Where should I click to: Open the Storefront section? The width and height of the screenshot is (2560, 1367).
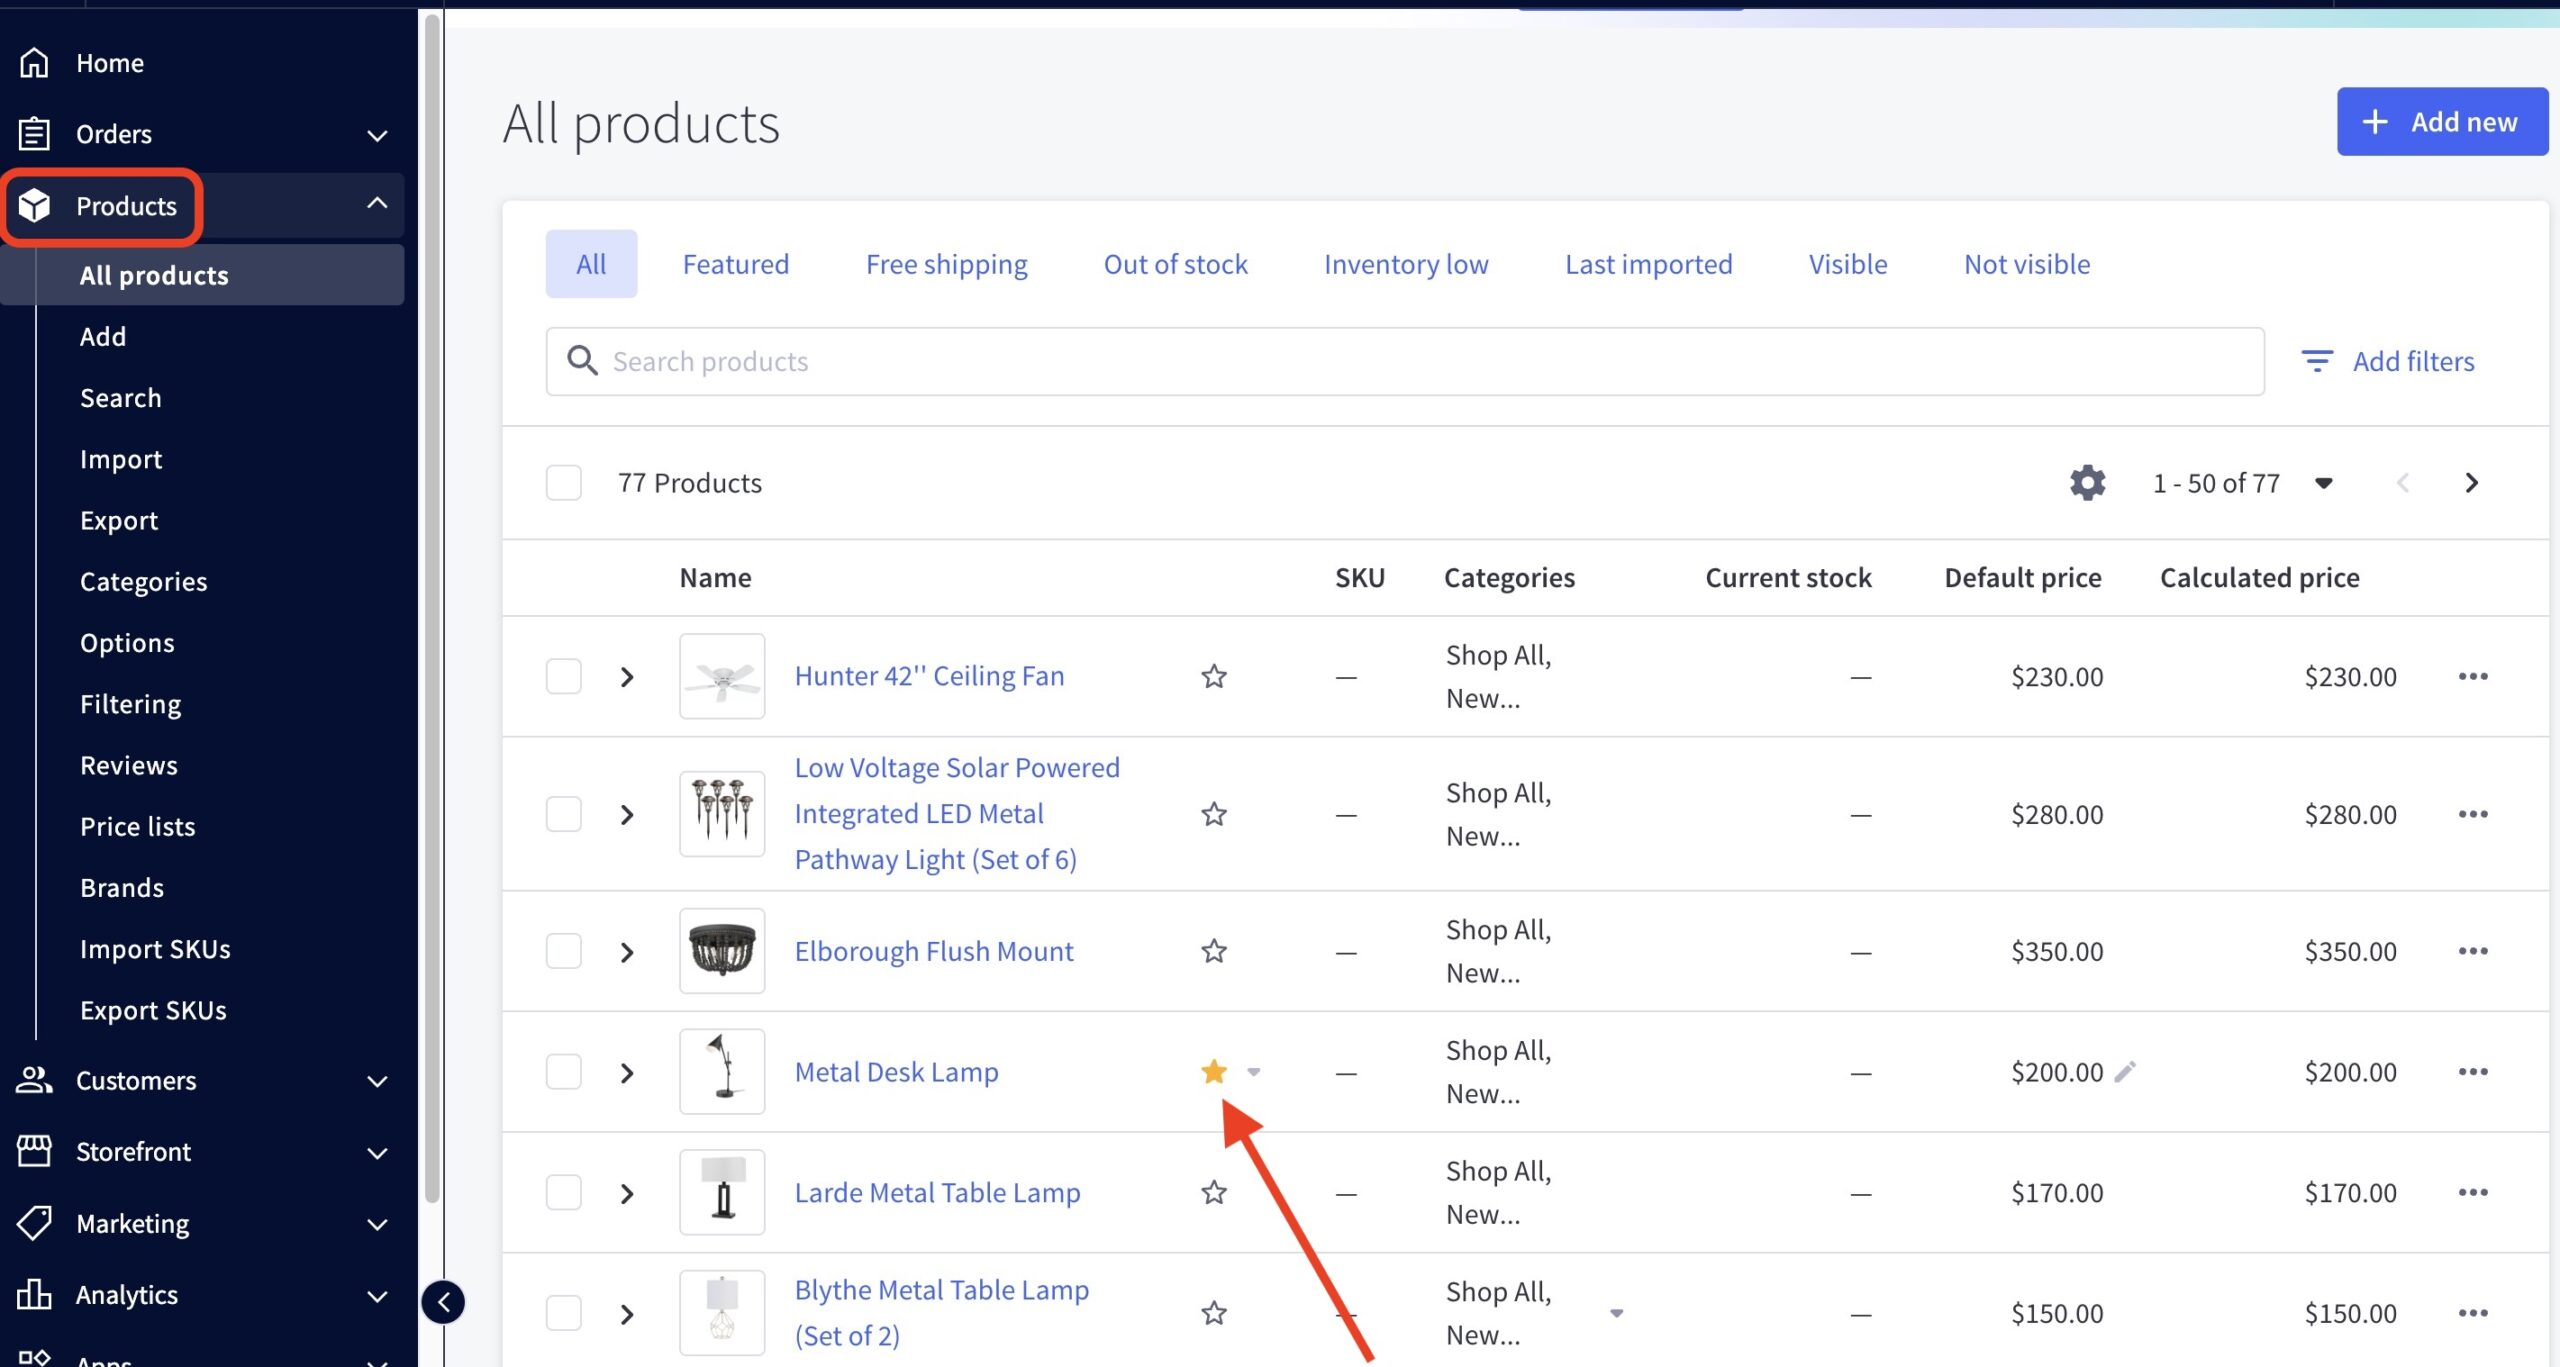132,1151
